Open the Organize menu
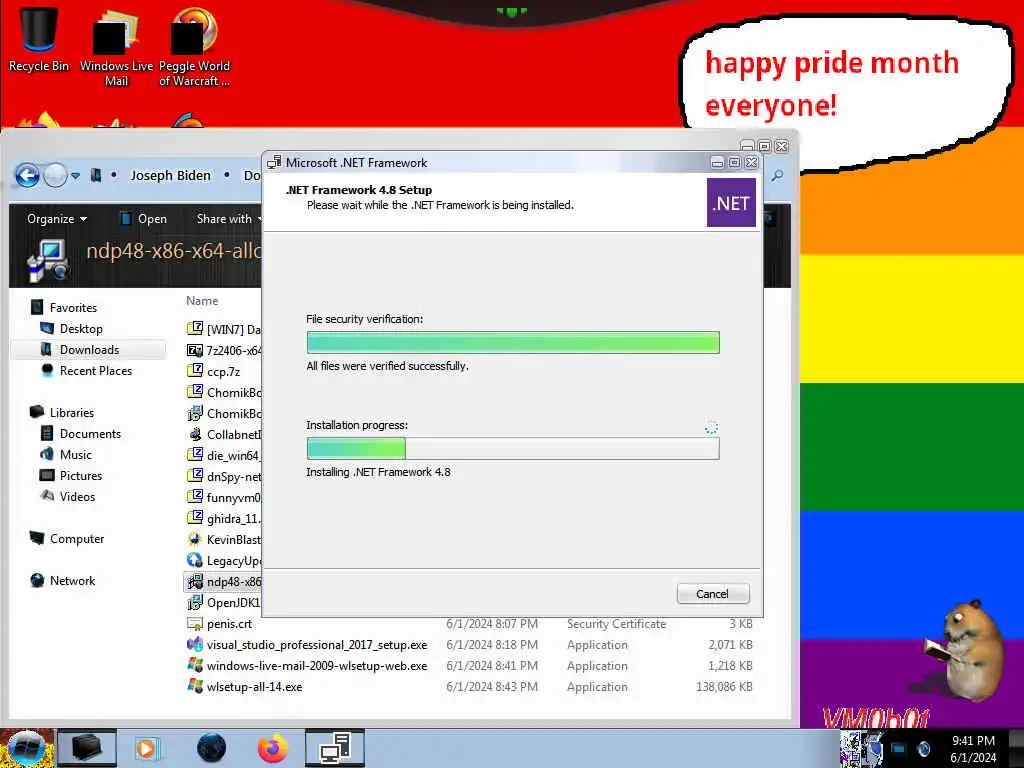1024x768 pixels. coord(57,219)
